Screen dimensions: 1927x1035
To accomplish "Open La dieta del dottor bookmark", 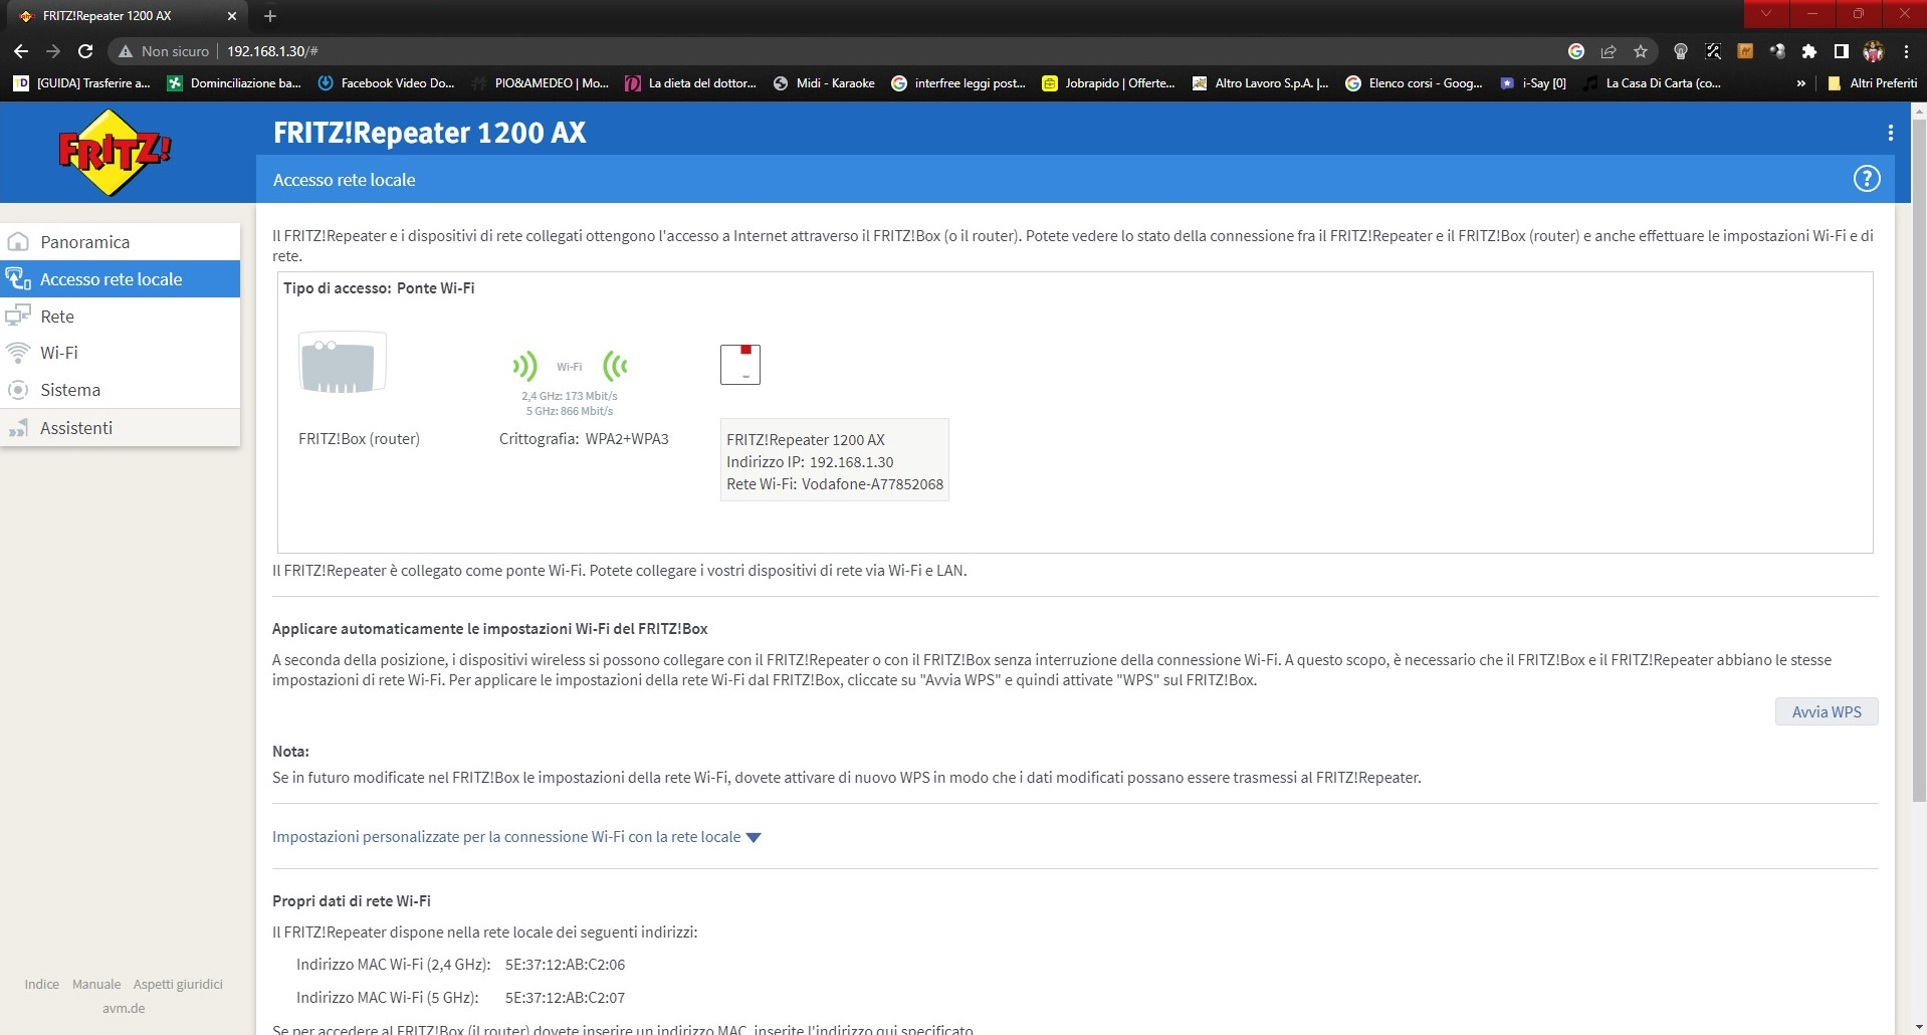I will [691, 83].
